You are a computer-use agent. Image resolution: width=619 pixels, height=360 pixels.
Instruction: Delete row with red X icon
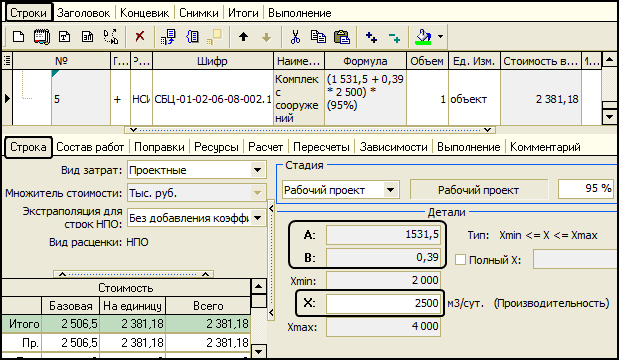[x=140, y=37]
